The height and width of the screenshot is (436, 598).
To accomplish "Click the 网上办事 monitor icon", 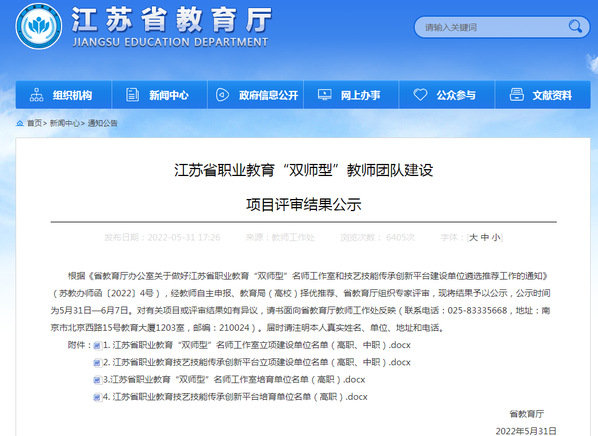I will pyautogui.click(x=325, y=95).
